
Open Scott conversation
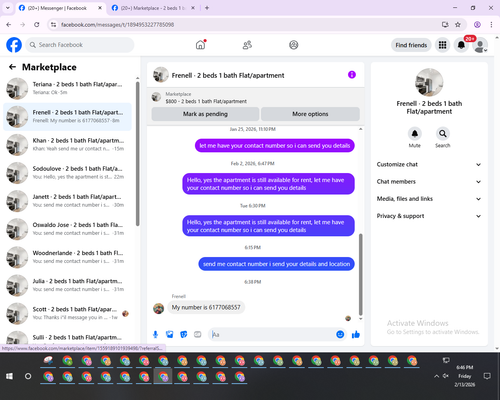67,313
